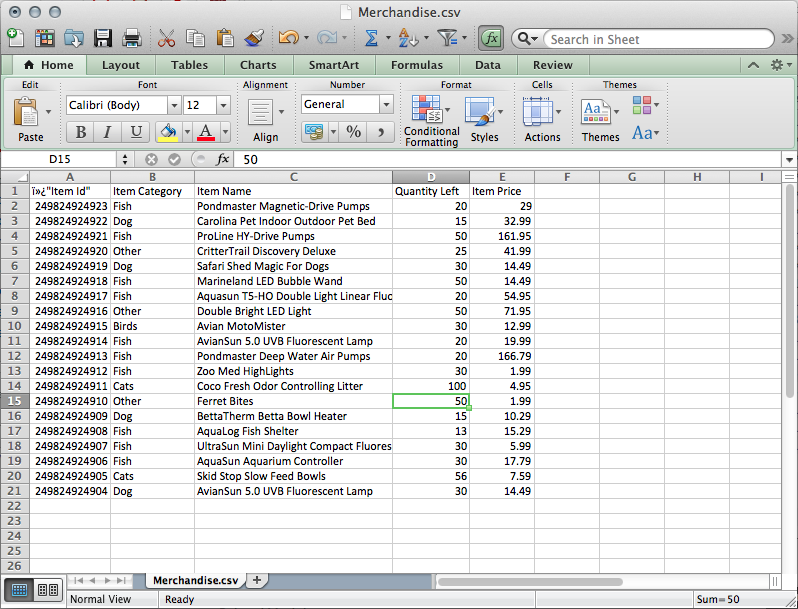This screenshot has height=609, width=798.
Task: Collapse the ribbon with the chevron
Action: [753, 65]
